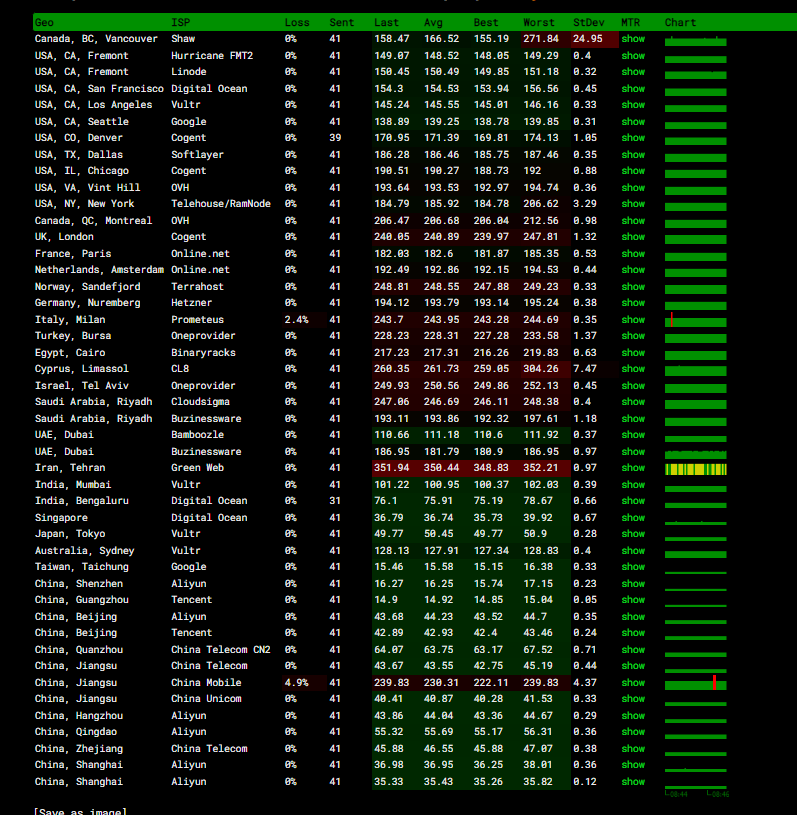
Task: Click show for Zhejiang China Telecom
Action: click(633, 749)
